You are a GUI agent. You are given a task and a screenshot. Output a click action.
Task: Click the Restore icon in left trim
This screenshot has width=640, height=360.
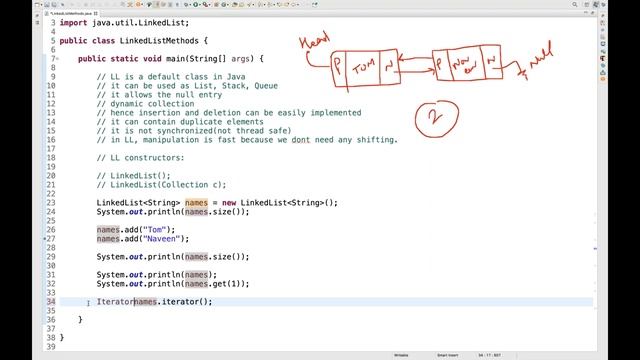tap(37, 16)
